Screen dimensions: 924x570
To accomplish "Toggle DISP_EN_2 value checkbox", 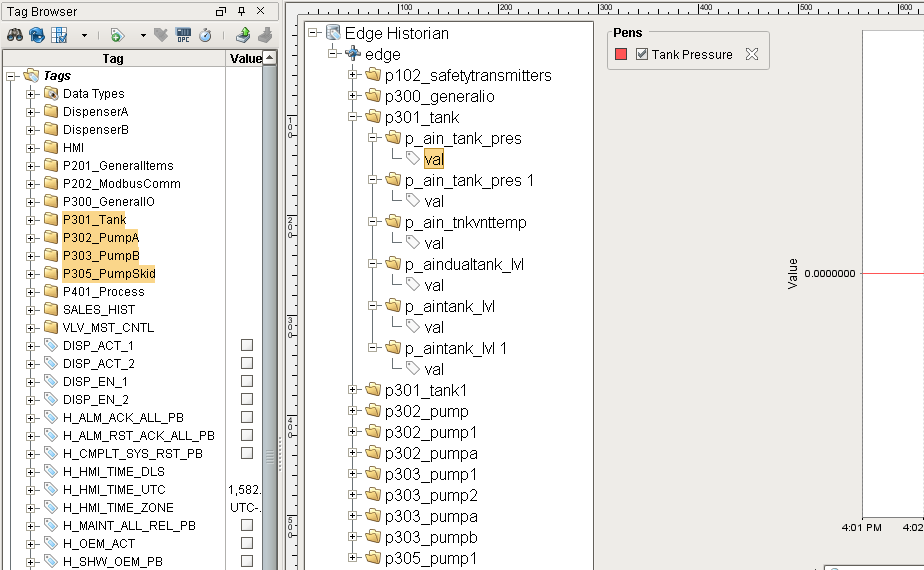I will click(247, 399).
